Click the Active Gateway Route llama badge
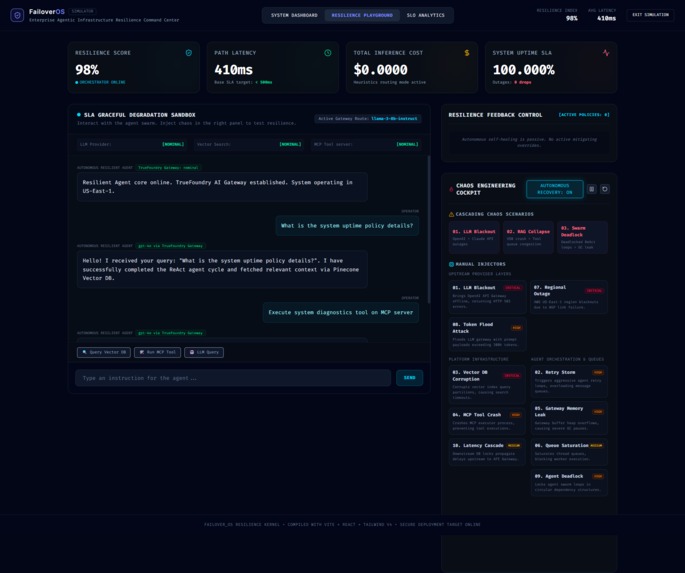Image resolution: width=685 pixels, height=573 pixels. tap(367, 118)
